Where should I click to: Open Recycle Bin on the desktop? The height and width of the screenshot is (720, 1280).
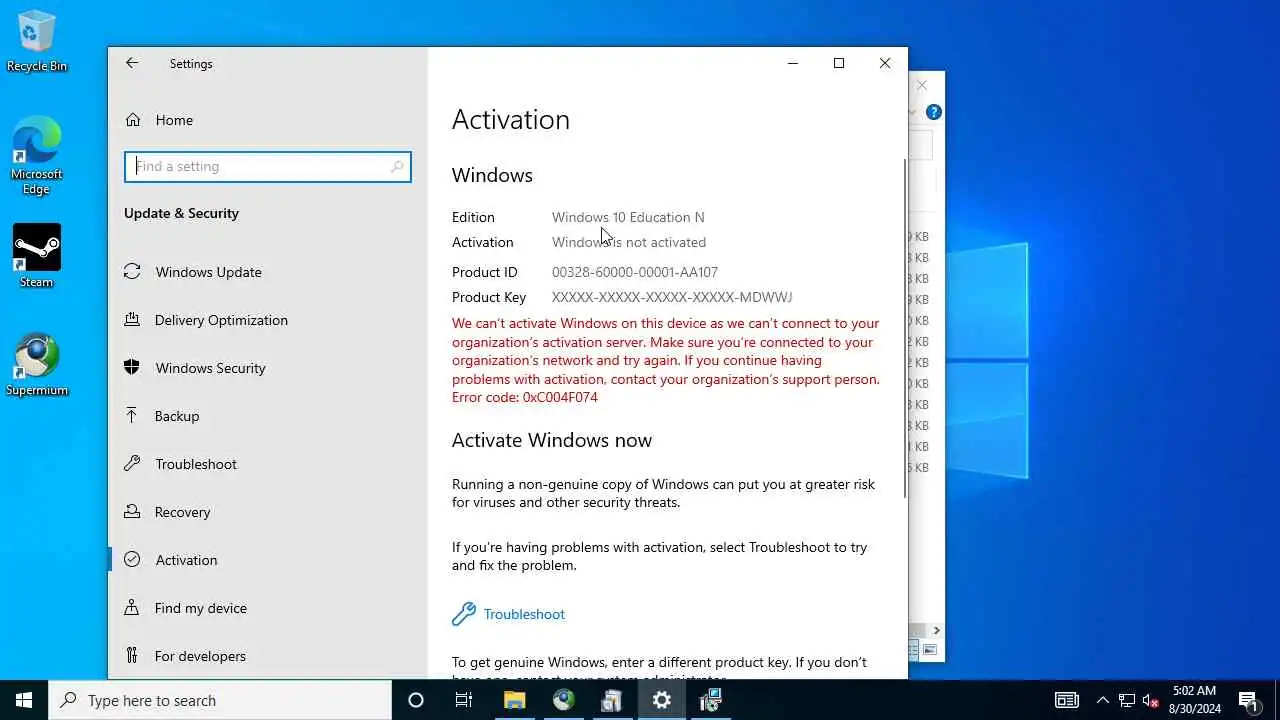(37, 42)
